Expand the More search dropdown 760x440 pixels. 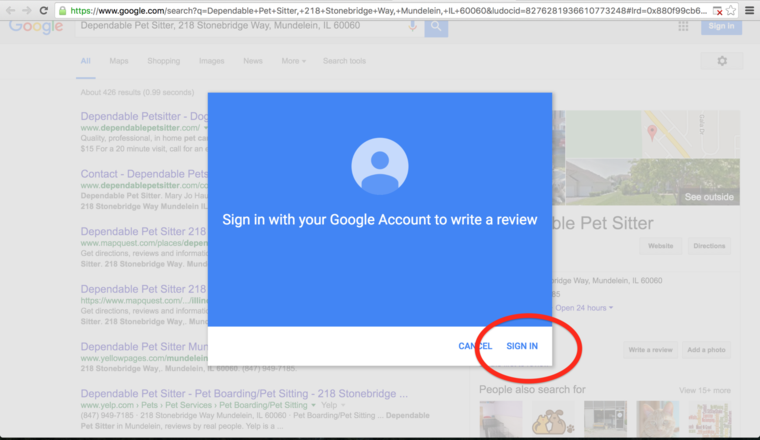pyautogui.click(x=293, y=61)
